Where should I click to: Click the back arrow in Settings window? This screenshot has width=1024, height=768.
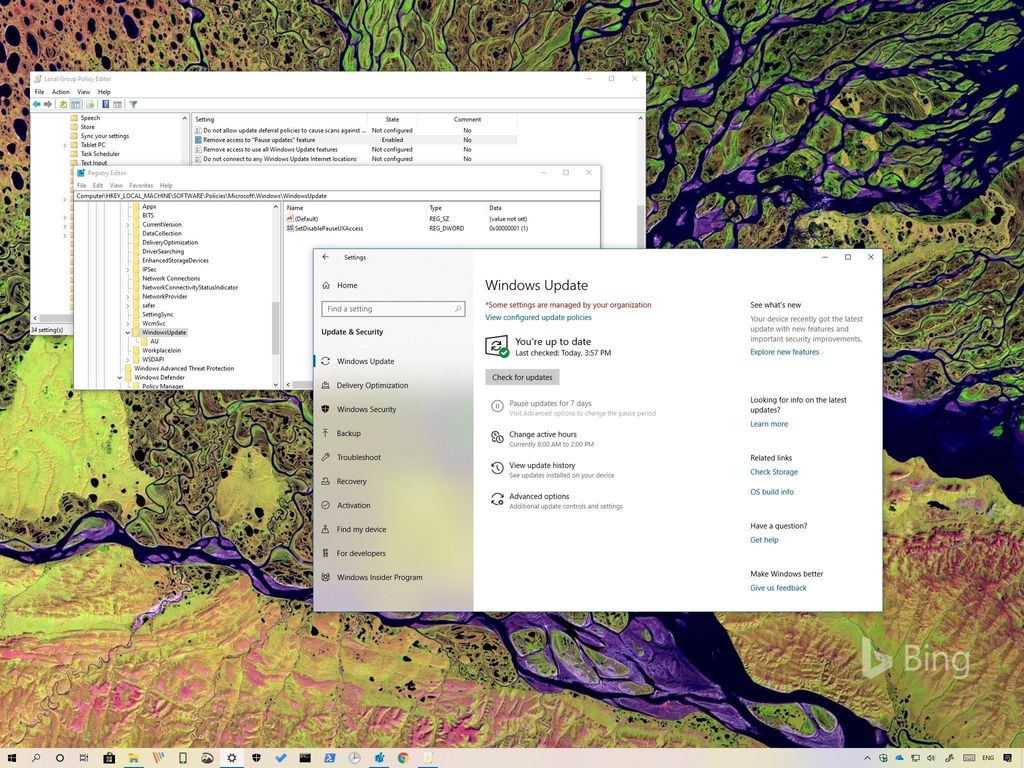tap(325, 257)
